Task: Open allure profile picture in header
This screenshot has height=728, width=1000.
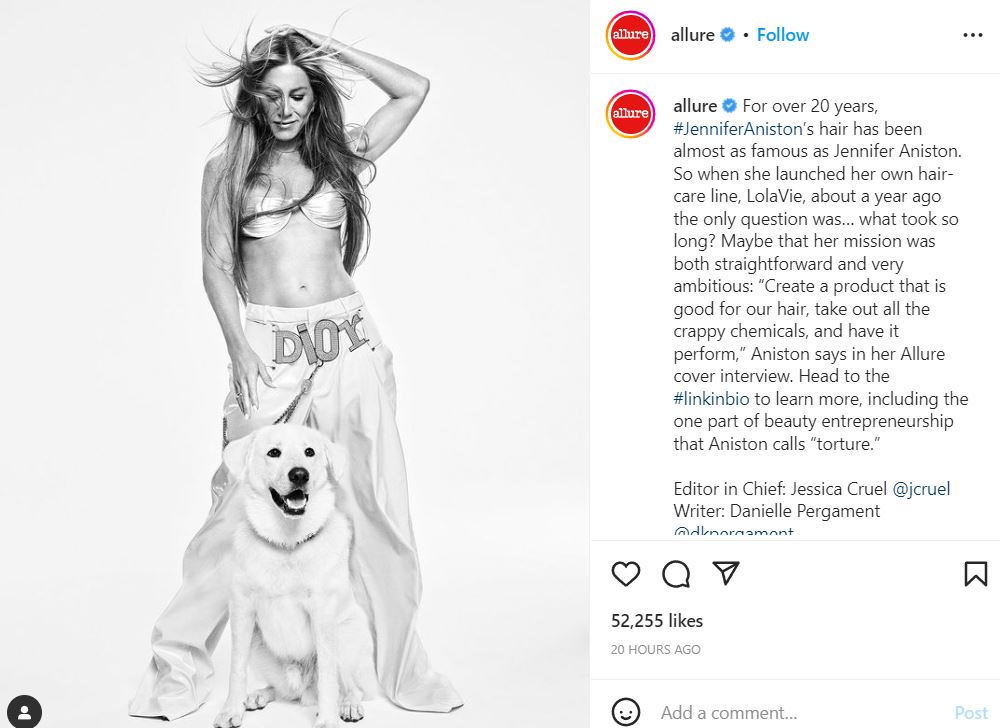Action: pos(630,34)
